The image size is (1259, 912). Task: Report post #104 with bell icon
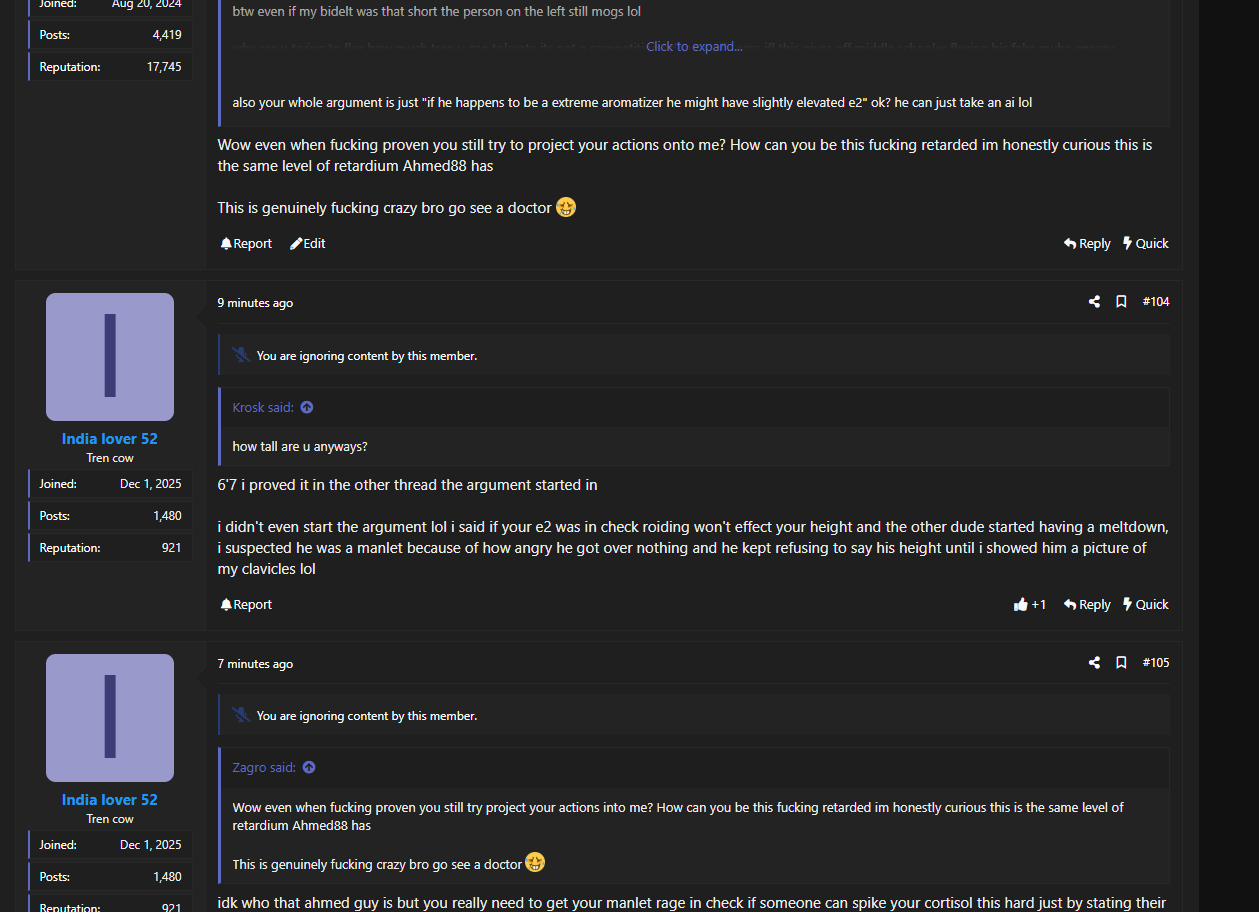[246, 605]
